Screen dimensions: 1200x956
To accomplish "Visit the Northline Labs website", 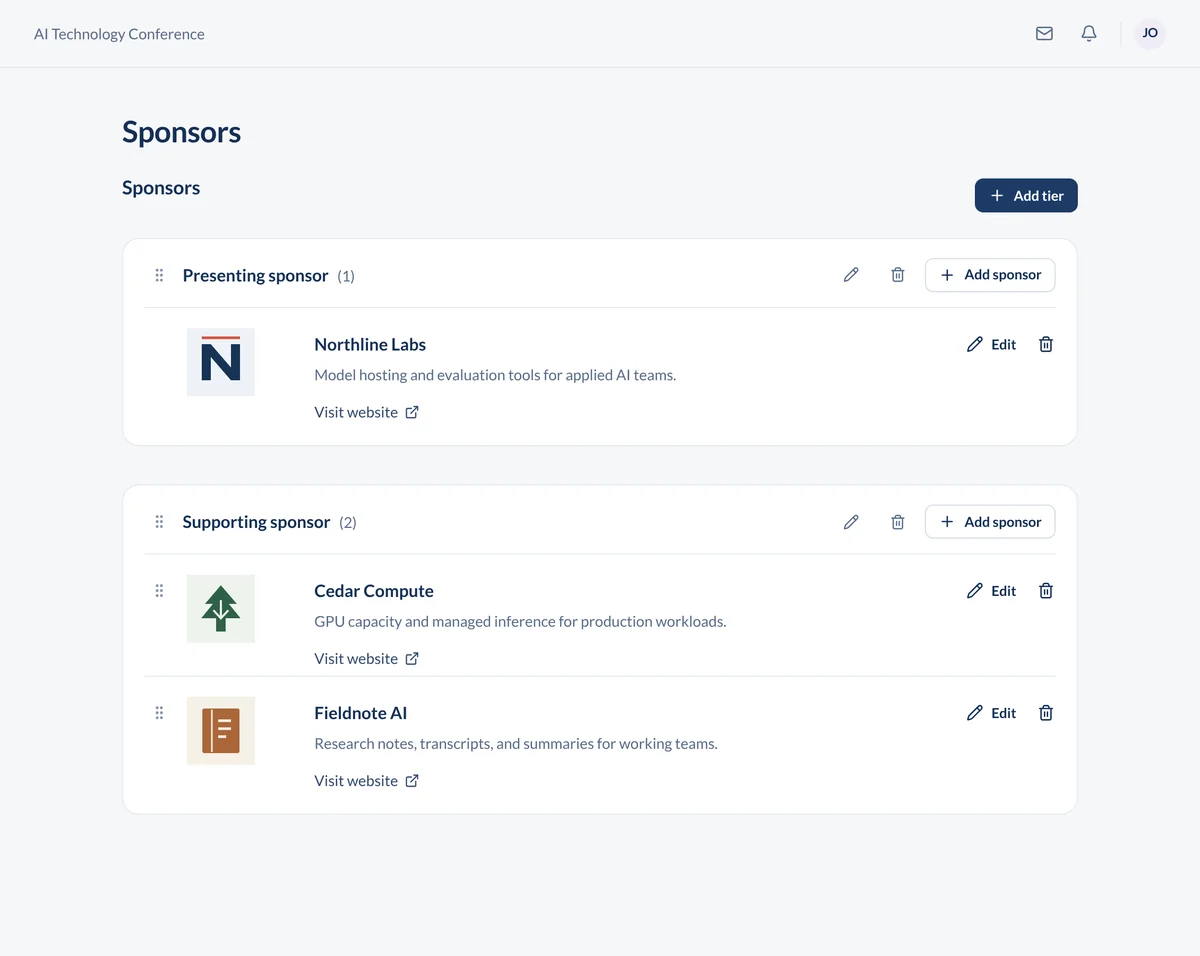I will [366, 412].
